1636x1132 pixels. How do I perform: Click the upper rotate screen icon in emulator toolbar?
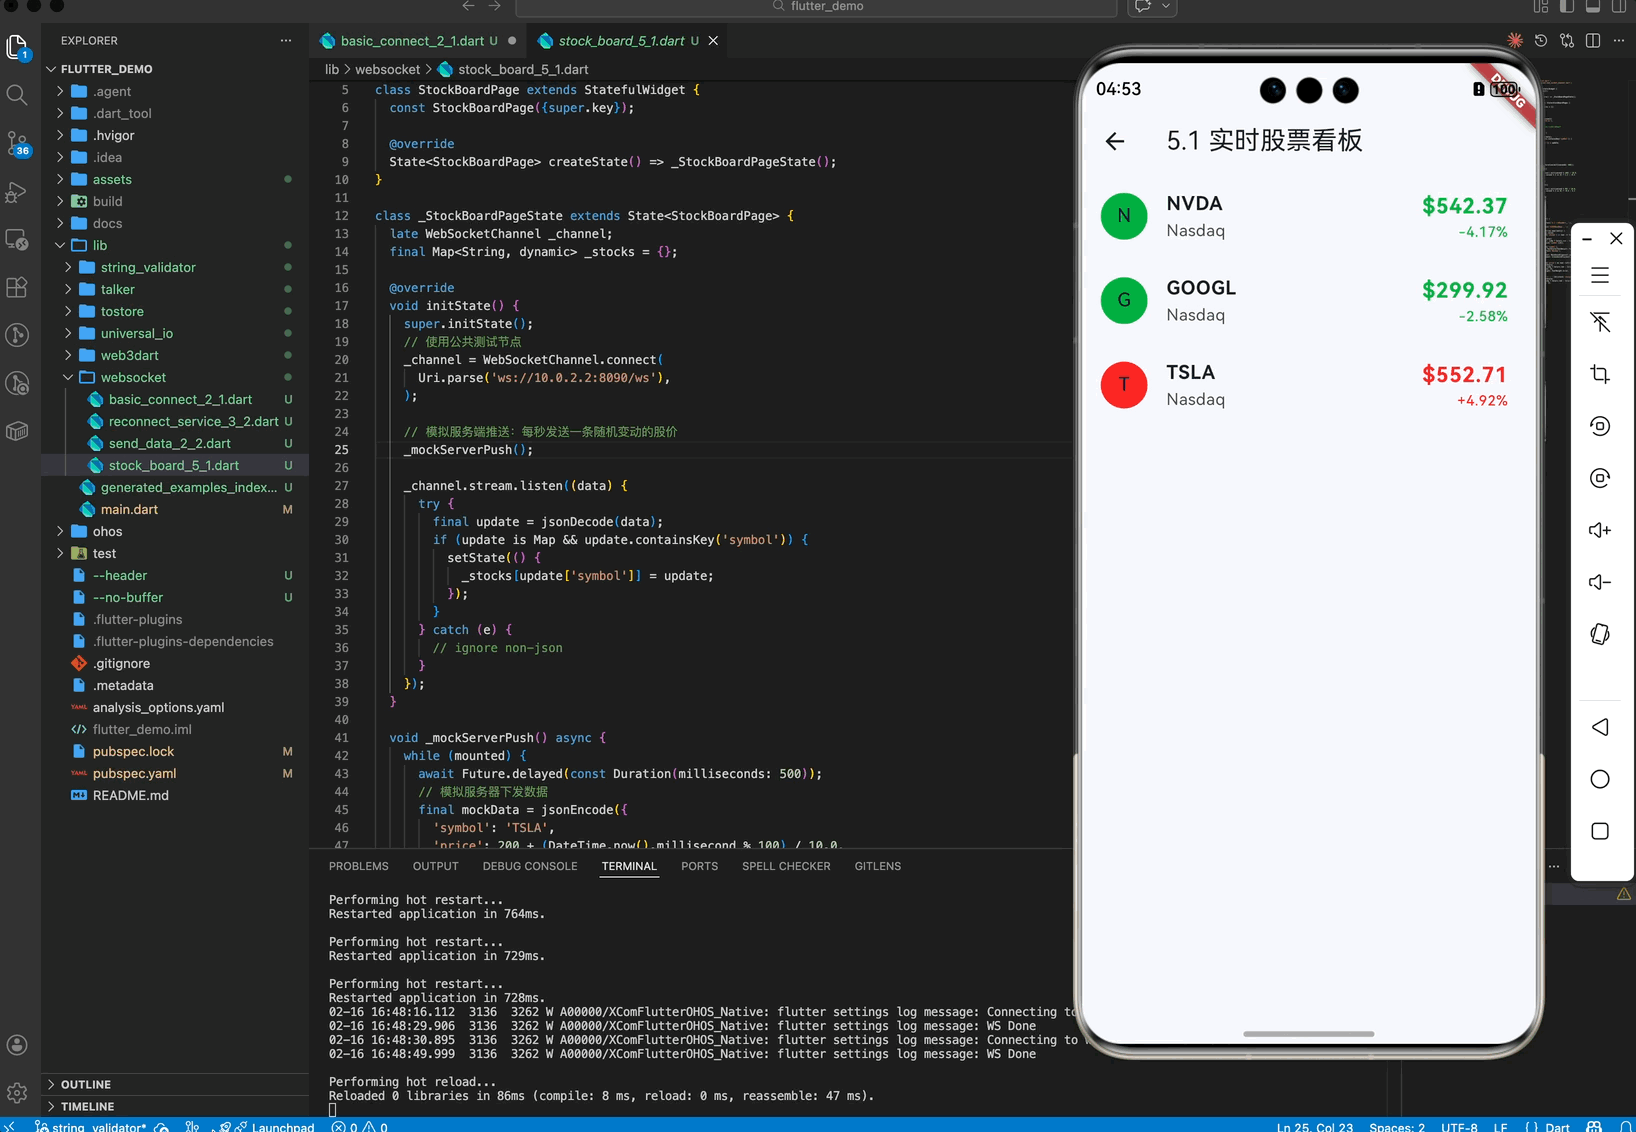[1600, 426]
